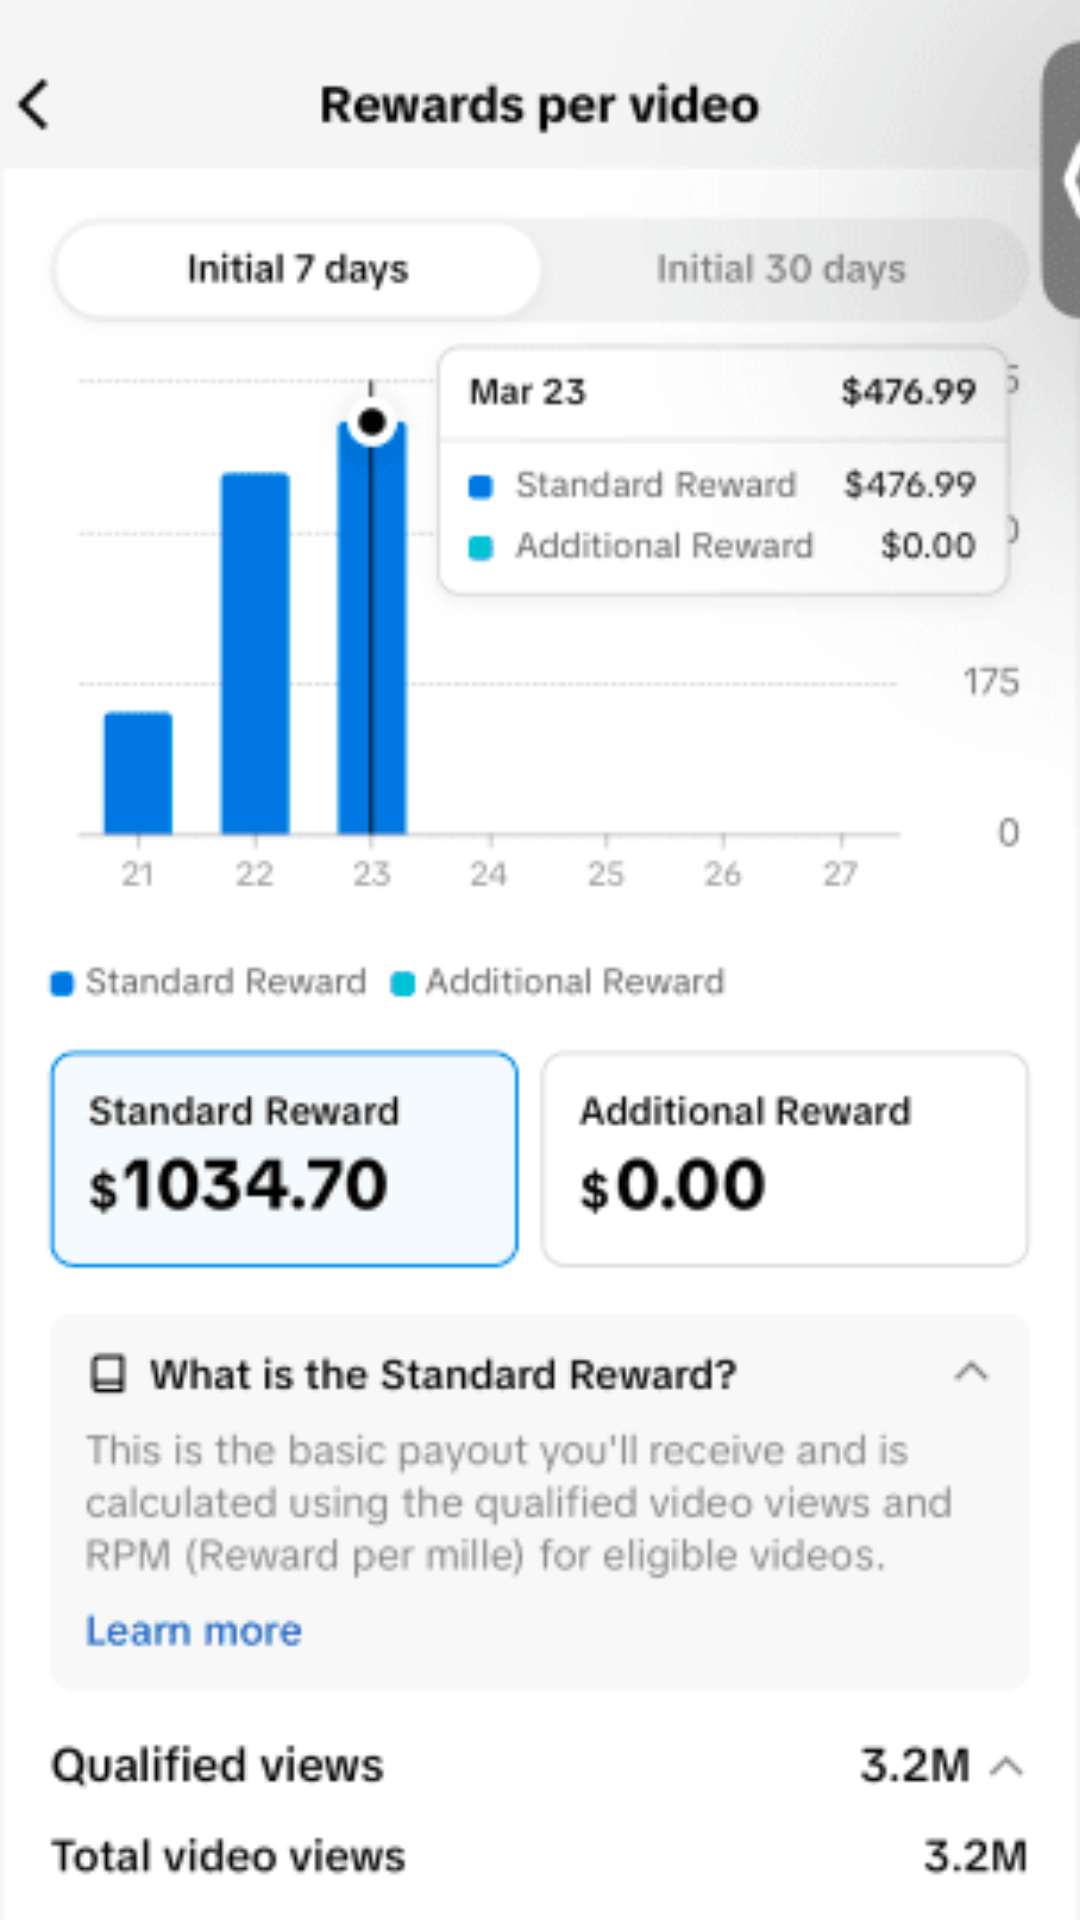Click the book icon beside Standard Reward question
Image resolution: width=1080 pixels, height=1920 pixels.
pyautogui.click(x=108, y=1374)
